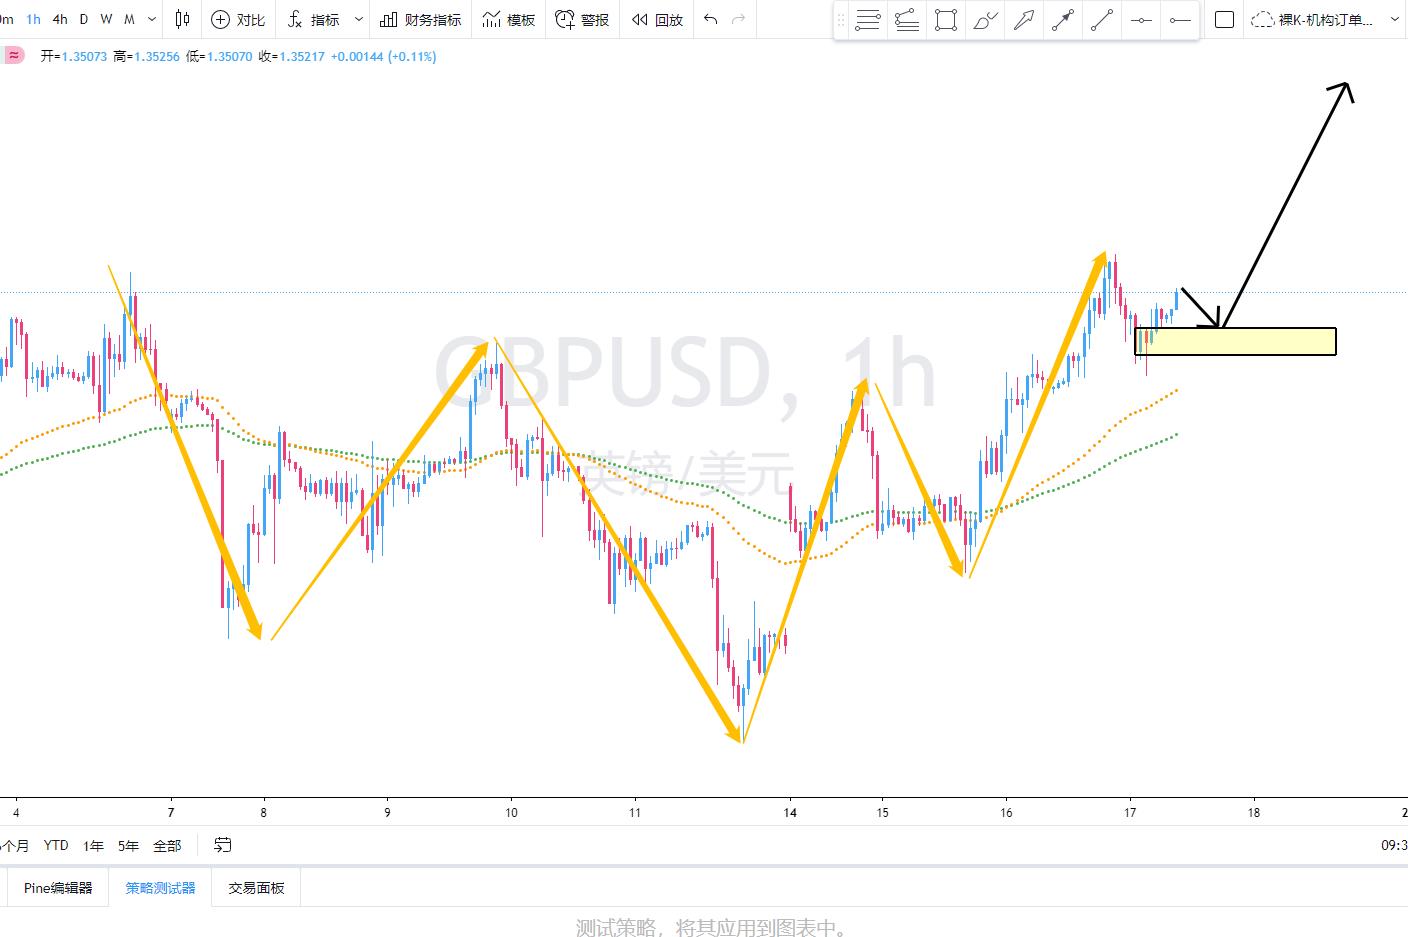Switch to the 交易面板 tab
This screenshot has width=1408, height=937.
(256, 887)
